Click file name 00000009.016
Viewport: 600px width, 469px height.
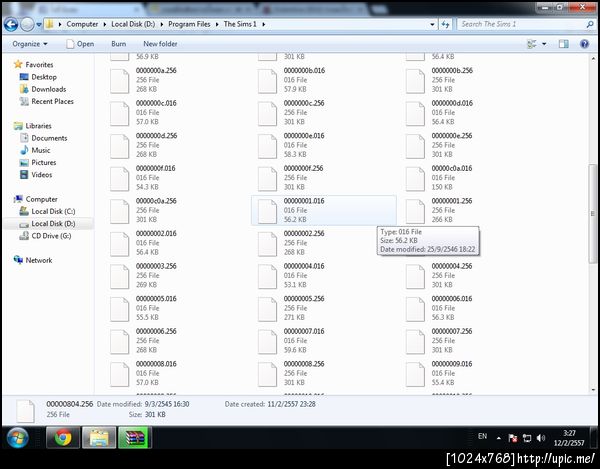(x=452, y=363)
